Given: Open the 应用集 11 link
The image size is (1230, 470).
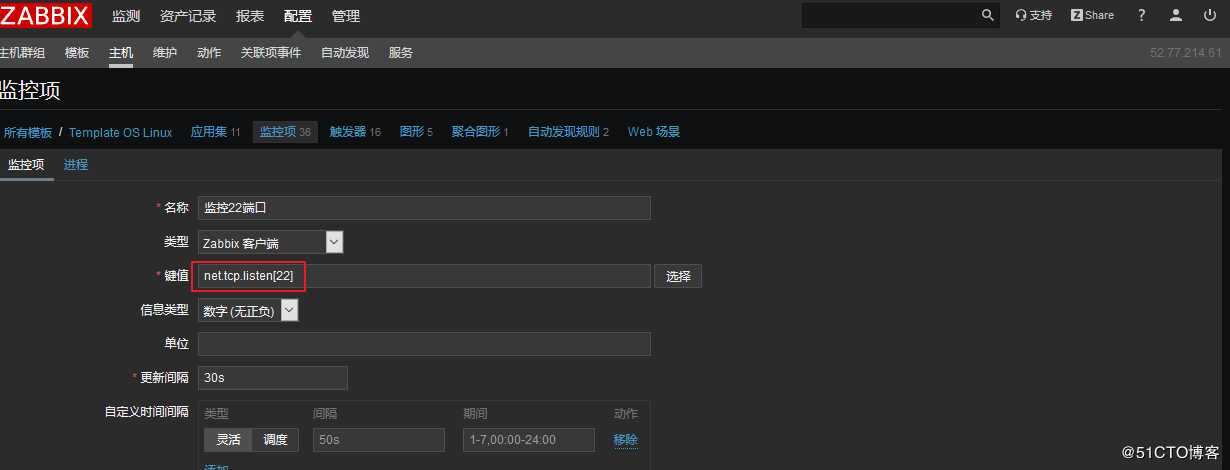Looking at the screenshot, I should tap(215, 132).
